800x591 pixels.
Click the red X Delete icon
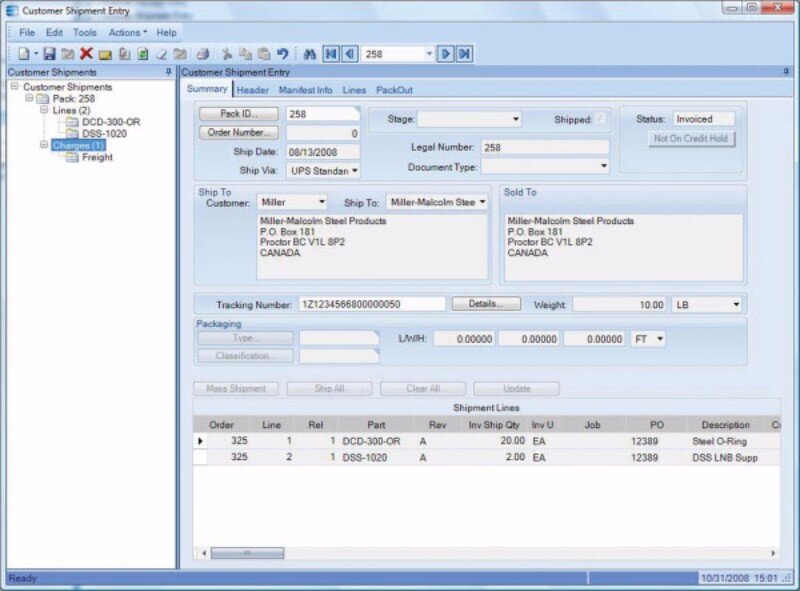pyautogui.click(x=86, y=54)
